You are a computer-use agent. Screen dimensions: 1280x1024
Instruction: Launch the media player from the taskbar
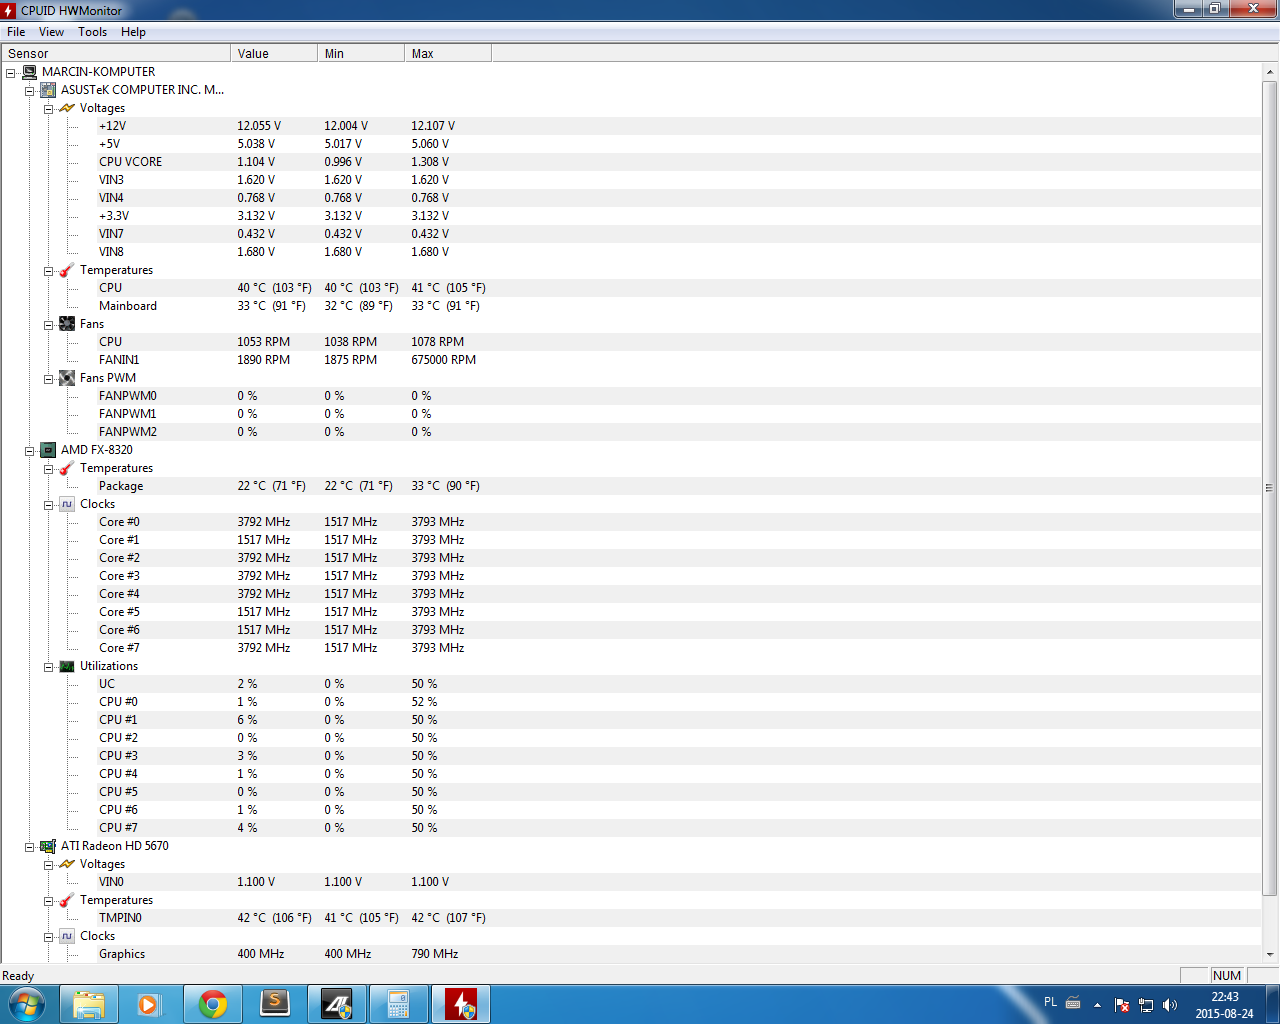pyautogui.click(x=150, y=1004)
